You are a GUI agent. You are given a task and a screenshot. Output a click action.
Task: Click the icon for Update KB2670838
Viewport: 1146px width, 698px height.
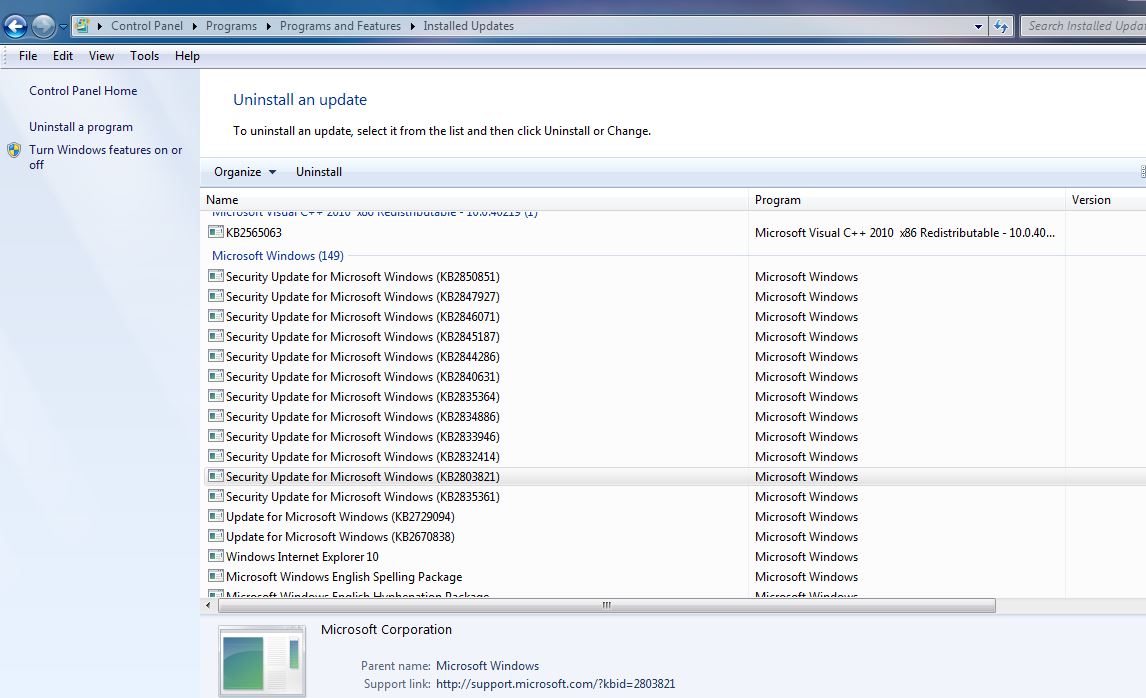216,536
